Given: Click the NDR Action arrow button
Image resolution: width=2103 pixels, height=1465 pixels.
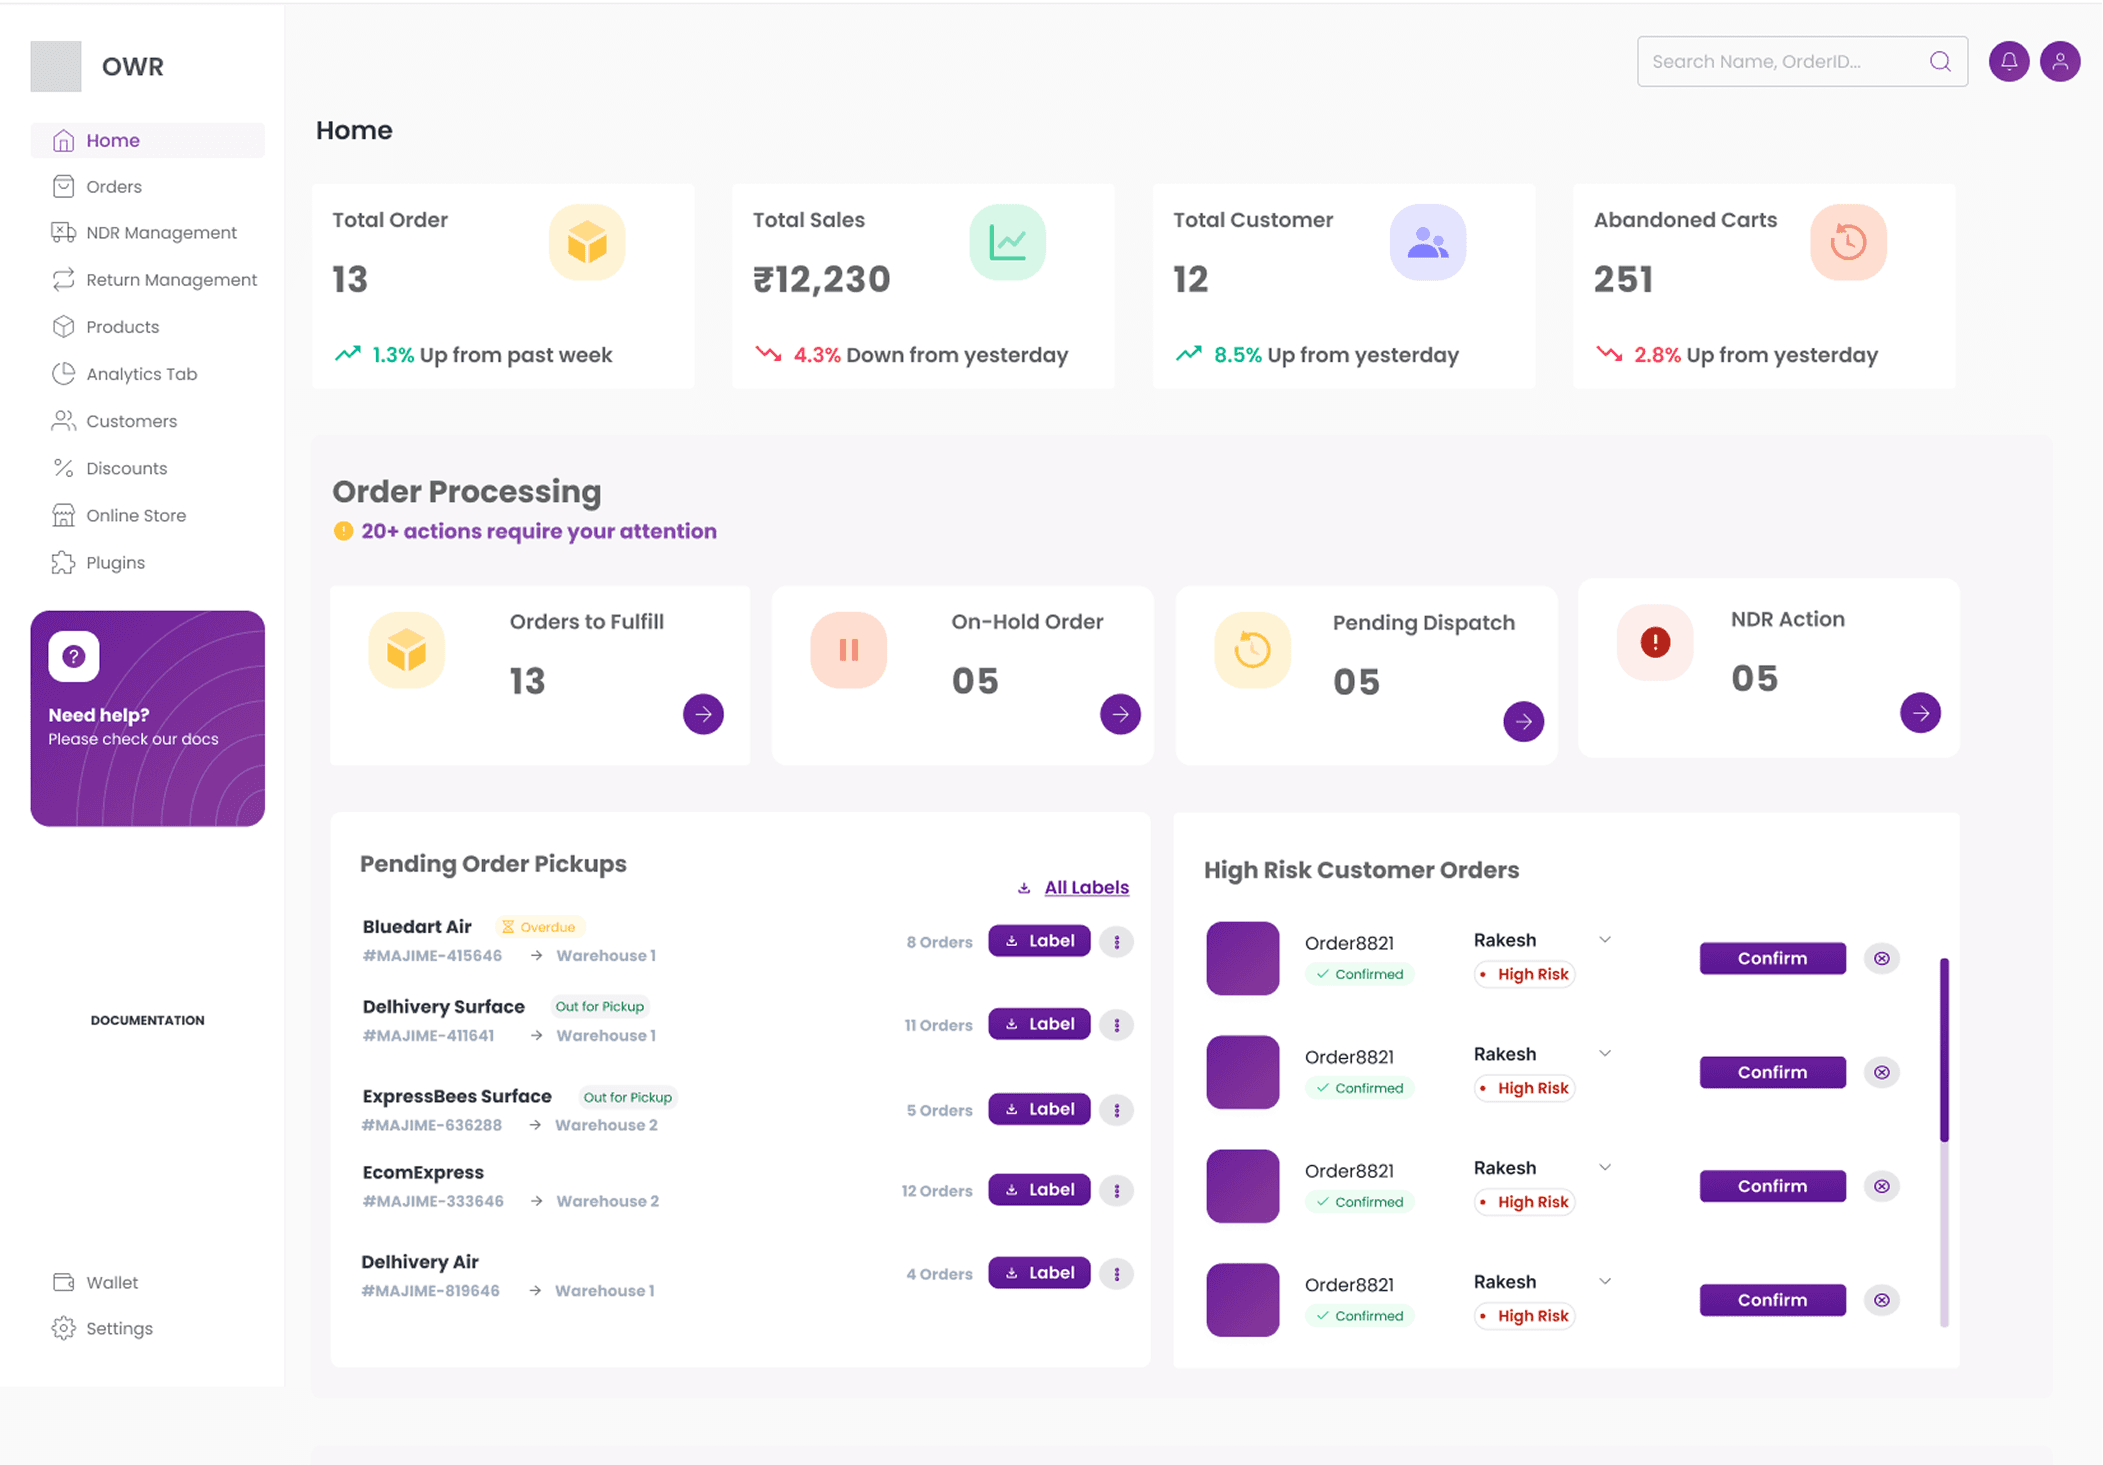Looking at the screenshot, I should 1919,713.
